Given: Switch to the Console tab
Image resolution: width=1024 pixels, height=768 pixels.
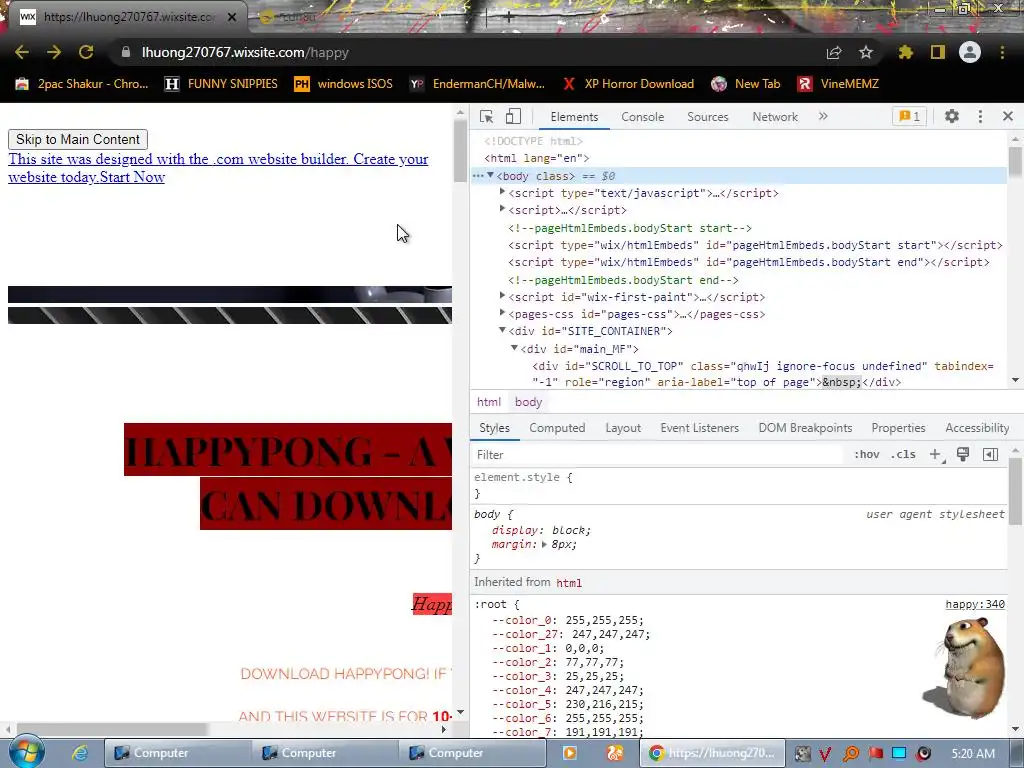Looking at the screenshot, I should [x=643, y=117].
